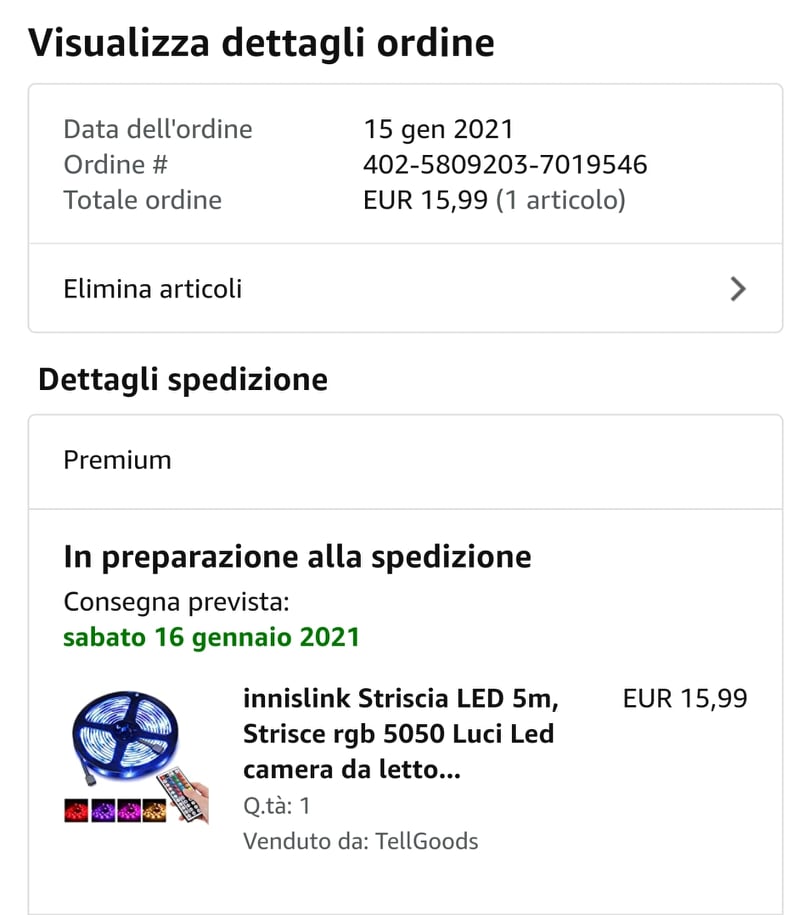This screenshot has width=810, height=915.
Task: Tap the Elimina articoli row
Action: (405, 288)
